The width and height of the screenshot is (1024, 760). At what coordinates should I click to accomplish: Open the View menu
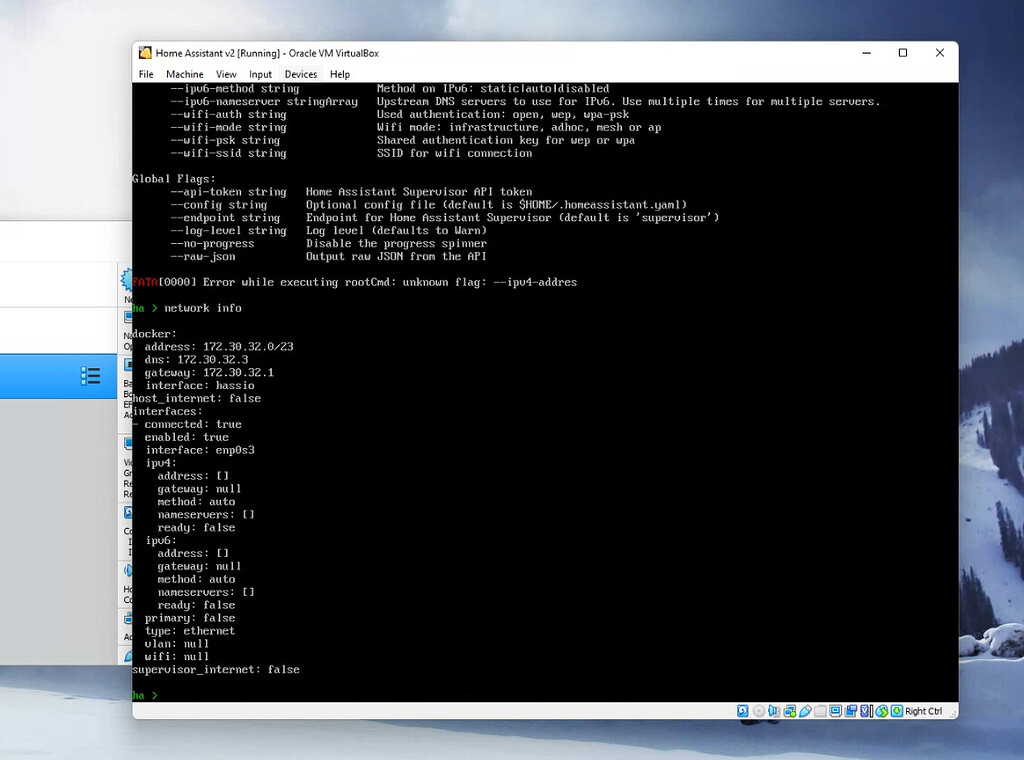(x=226, y=74)
